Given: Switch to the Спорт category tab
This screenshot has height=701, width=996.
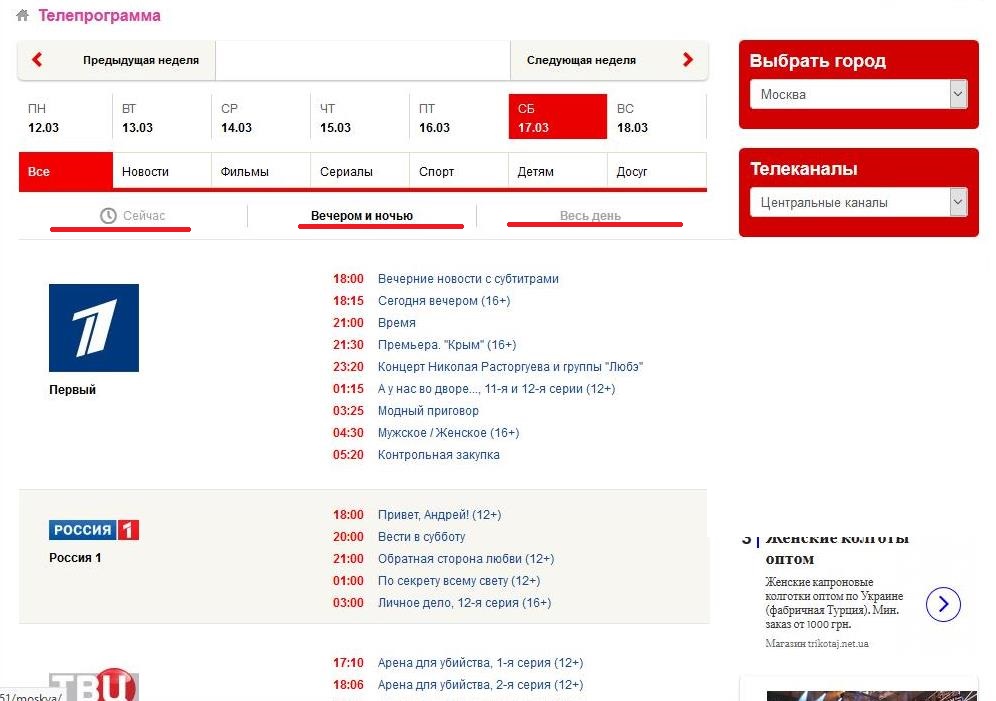Looking at the screenshot, I should [437, 172].
